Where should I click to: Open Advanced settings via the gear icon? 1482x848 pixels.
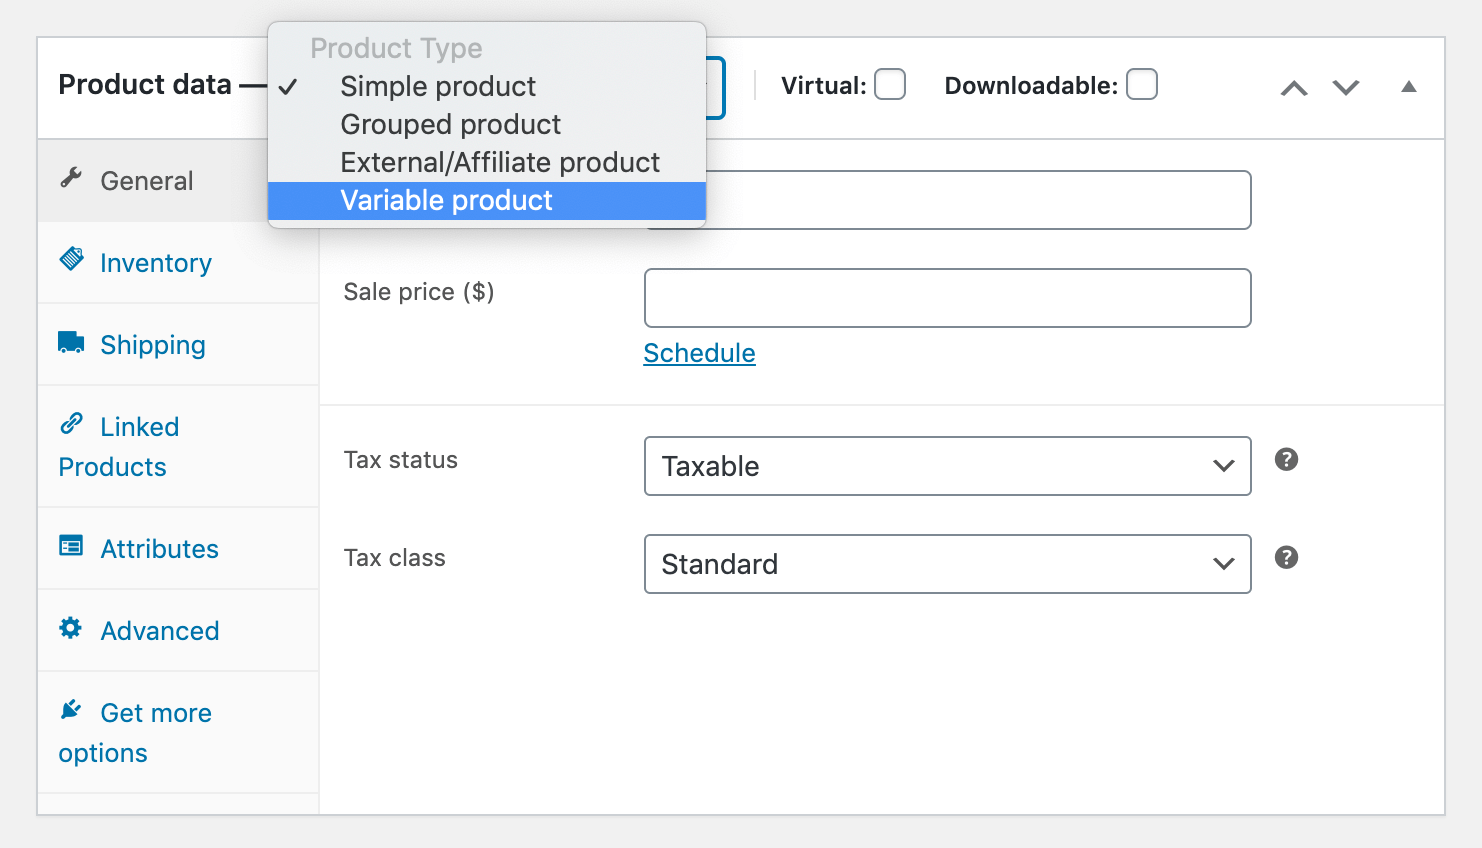[70, 628]
